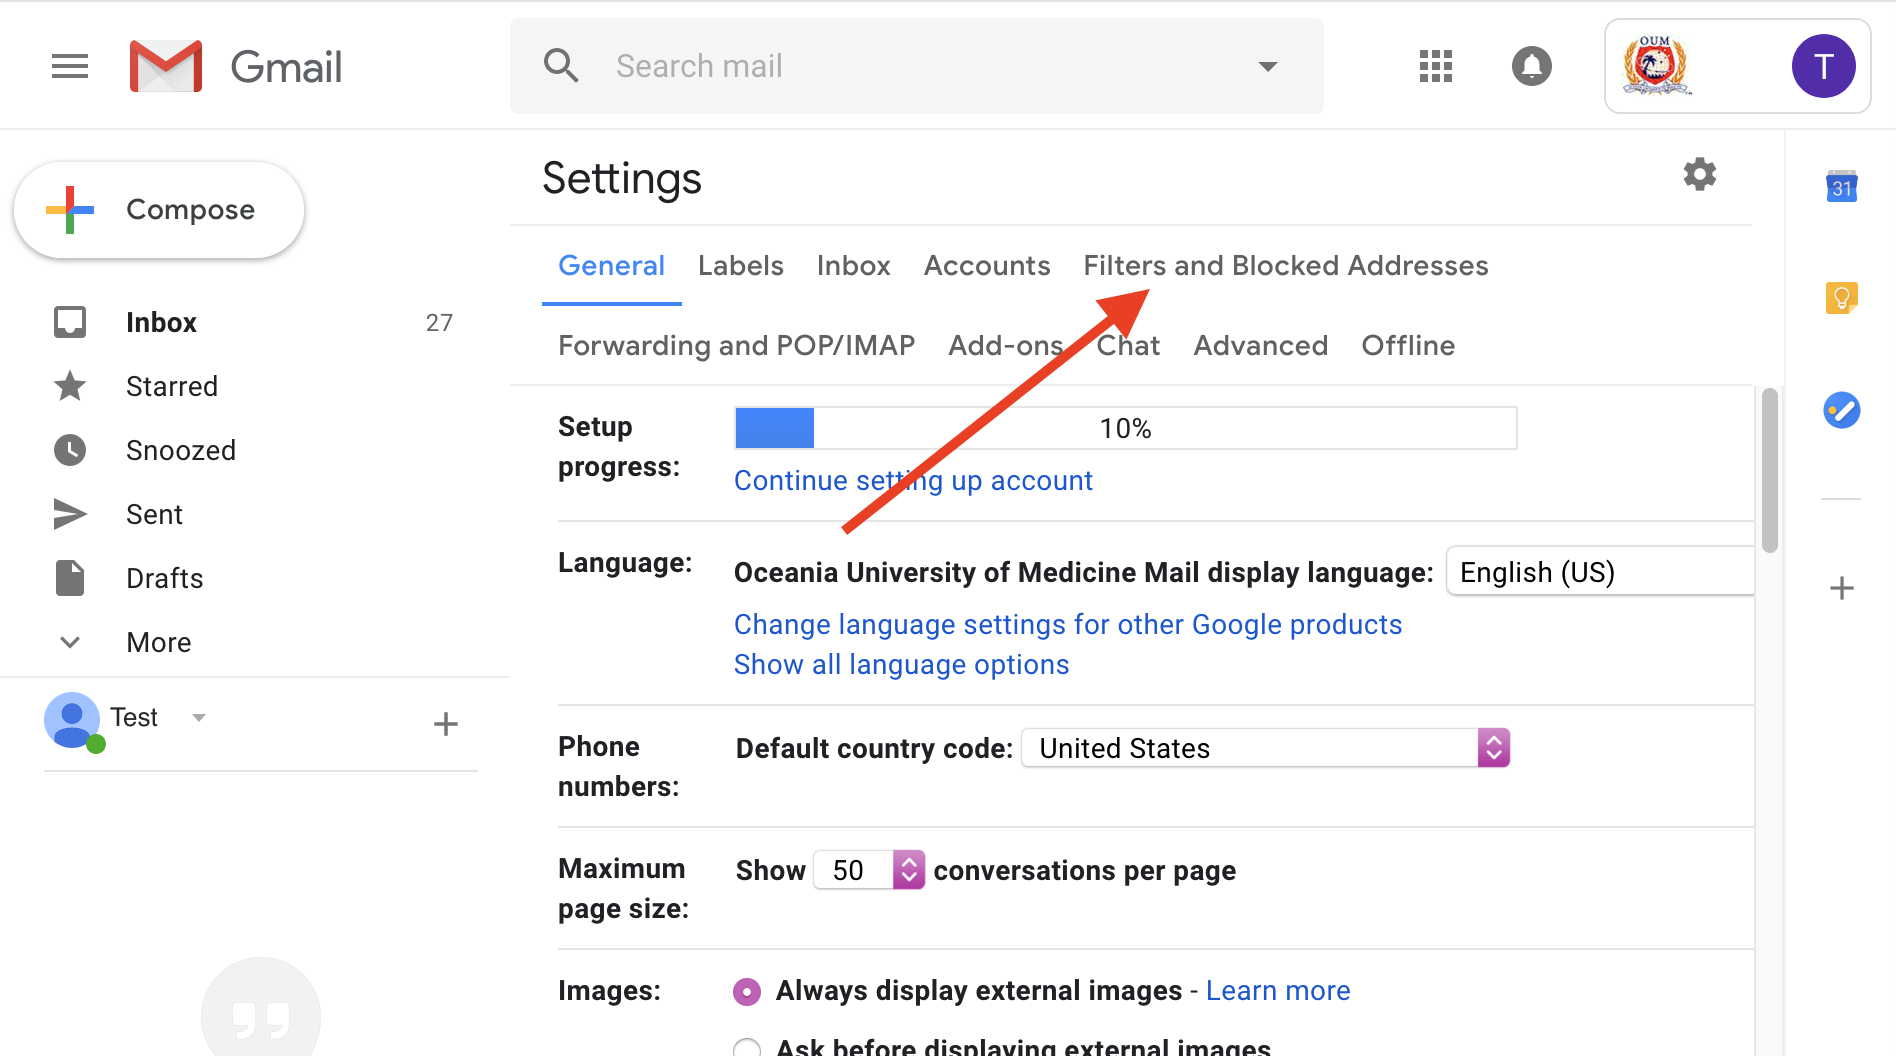1896x1056 pixels.
Task: Open the Drafts folder
Action: [x=164, y=578]
